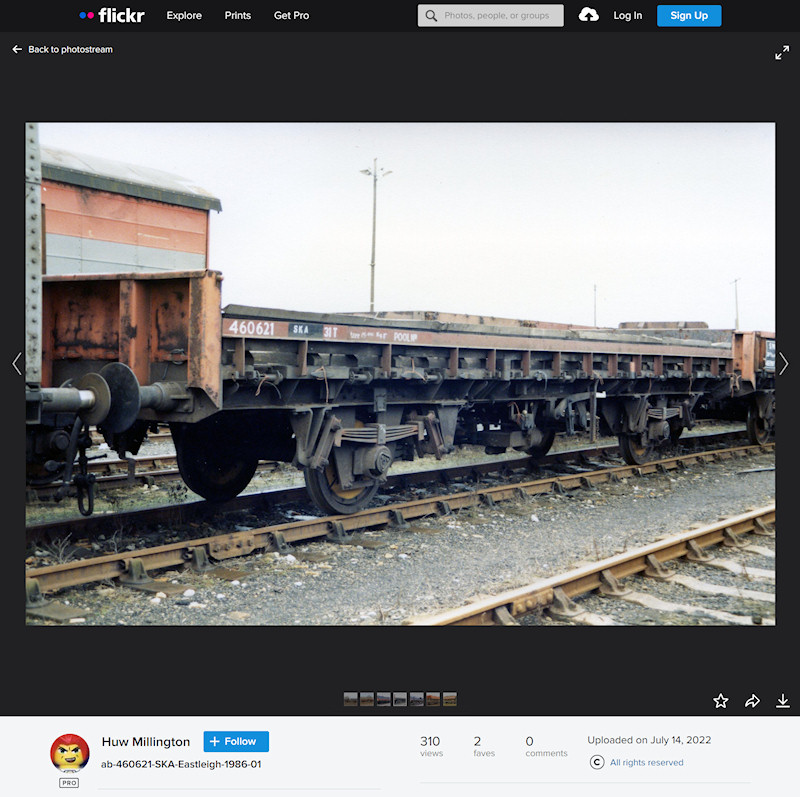800x797 pixels.
Task: Select the first thumbnail in filmstrip
Action: click(x=350, y=699)
